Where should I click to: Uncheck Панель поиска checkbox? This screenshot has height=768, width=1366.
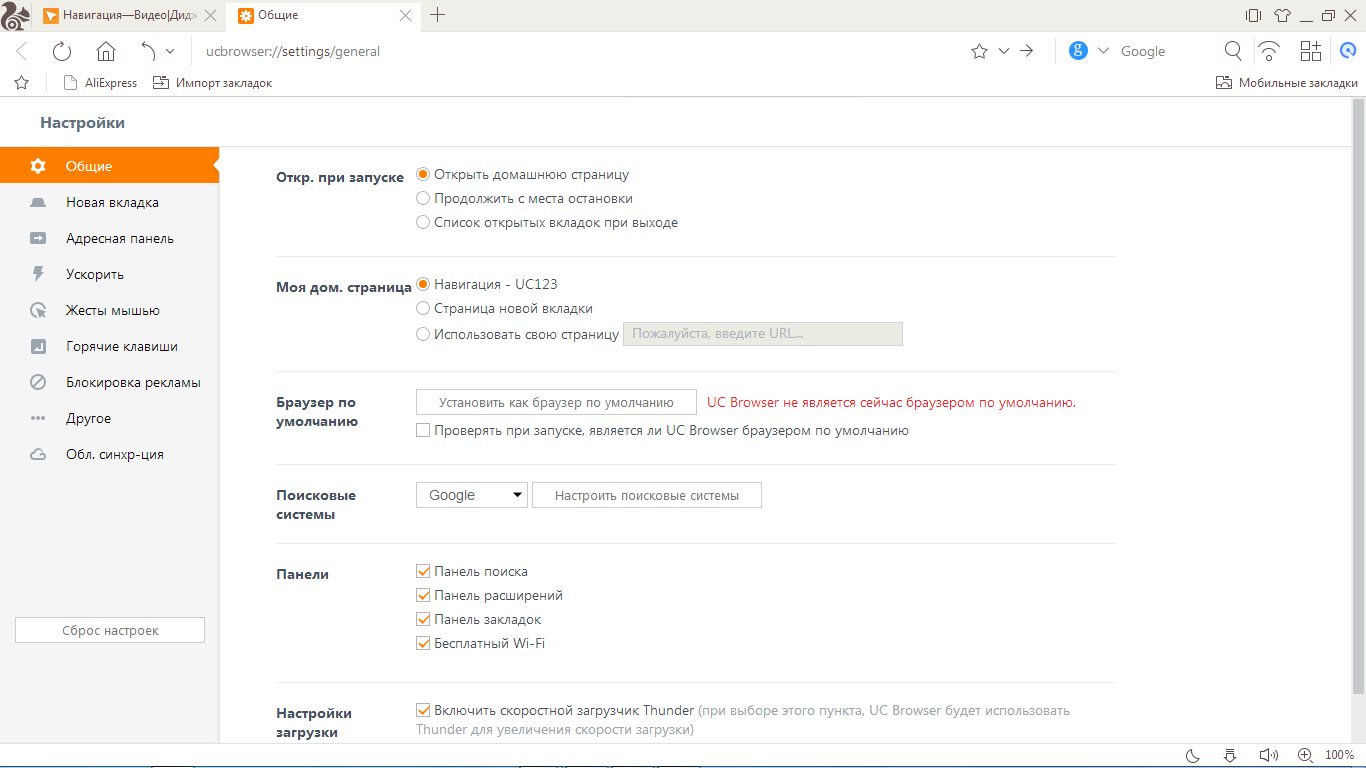423,571
